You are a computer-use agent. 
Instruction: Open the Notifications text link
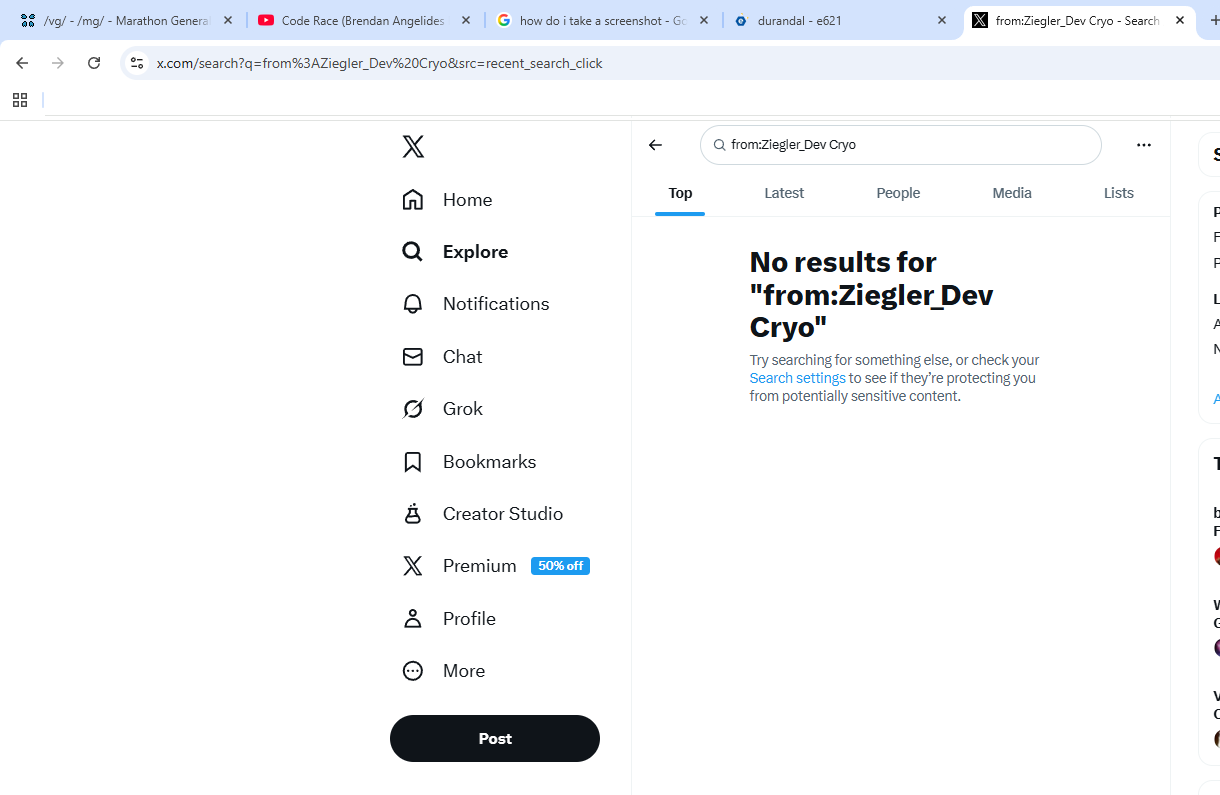[x=496, y=304]
